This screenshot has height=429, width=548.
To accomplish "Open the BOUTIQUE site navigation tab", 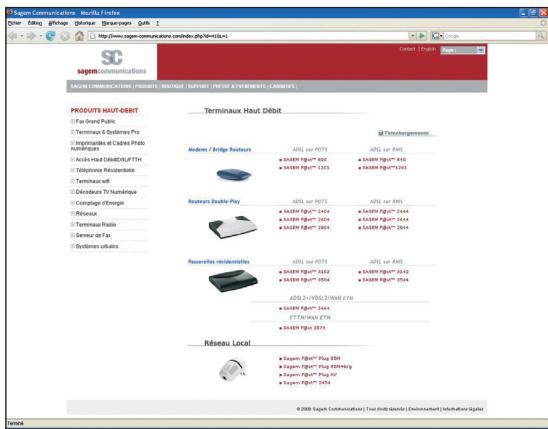I will 172,86.
